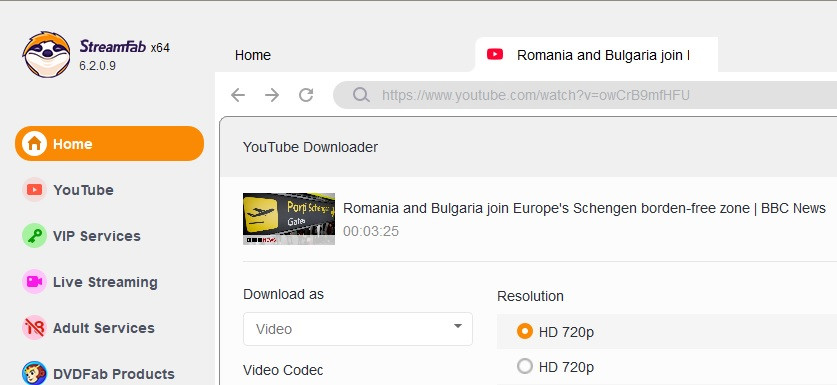
Task: Click the YouTube Downloader heading
Action: coord(310,147)
